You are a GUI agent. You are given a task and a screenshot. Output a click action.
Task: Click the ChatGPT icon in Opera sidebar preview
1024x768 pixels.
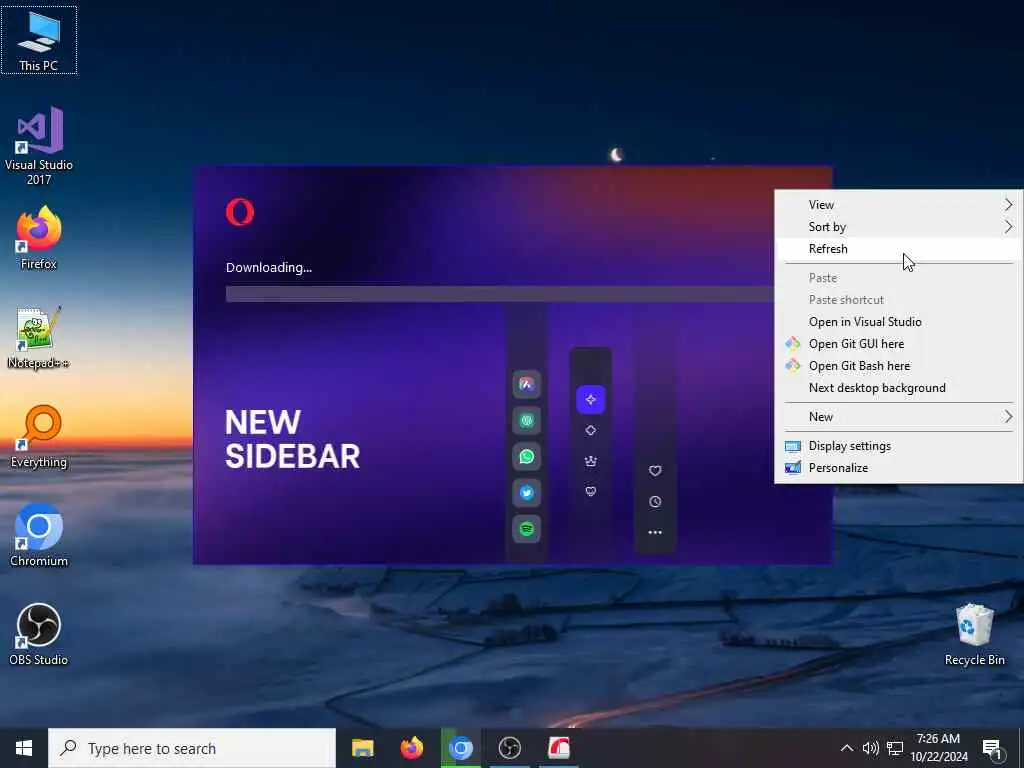(526, 421)
